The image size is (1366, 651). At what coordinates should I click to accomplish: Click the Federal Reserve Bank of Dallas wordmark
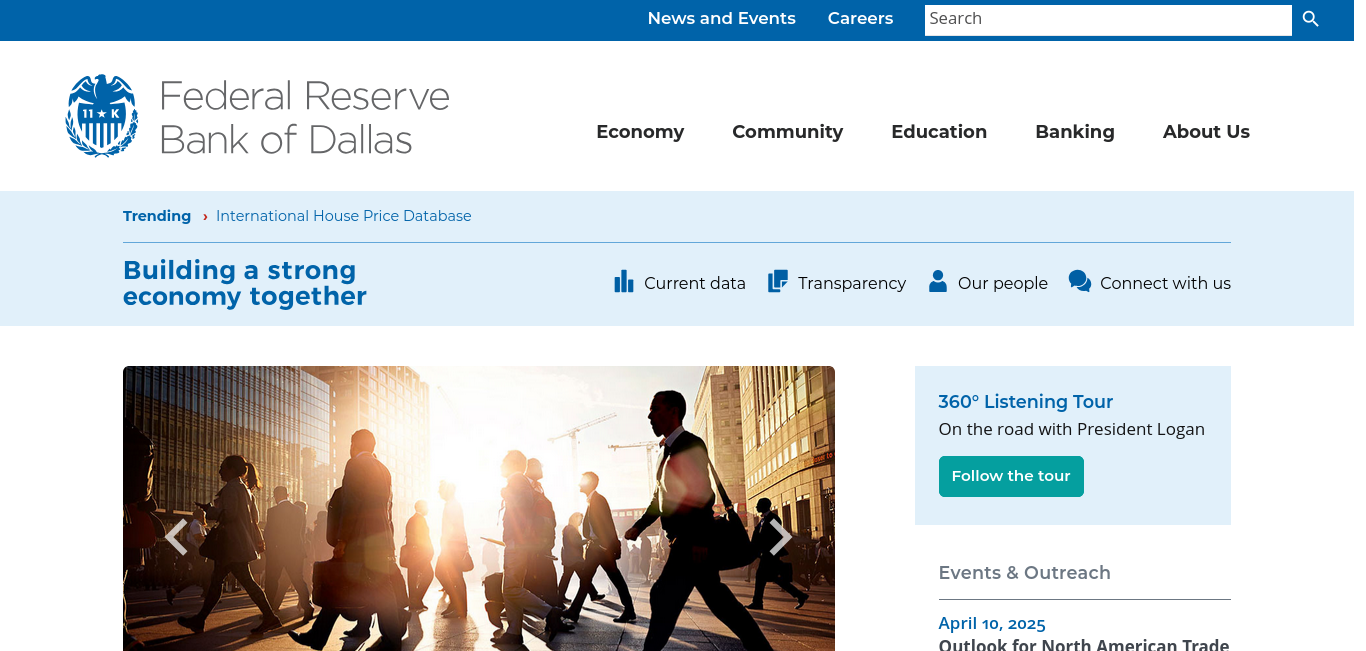(x=305, y=117)
